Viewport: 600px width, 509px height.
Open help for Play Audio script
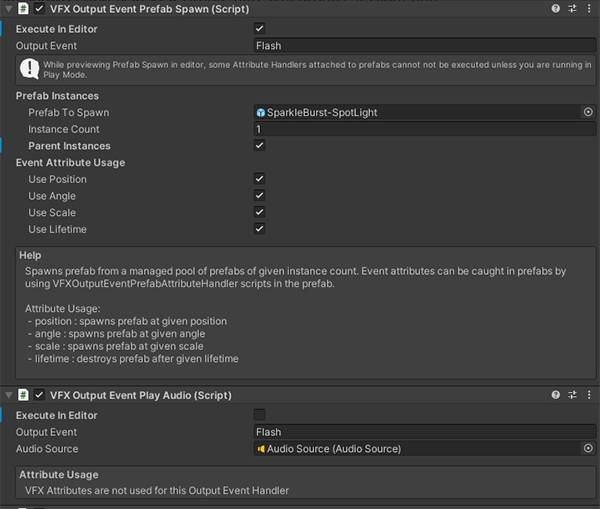tap(555, 395)
